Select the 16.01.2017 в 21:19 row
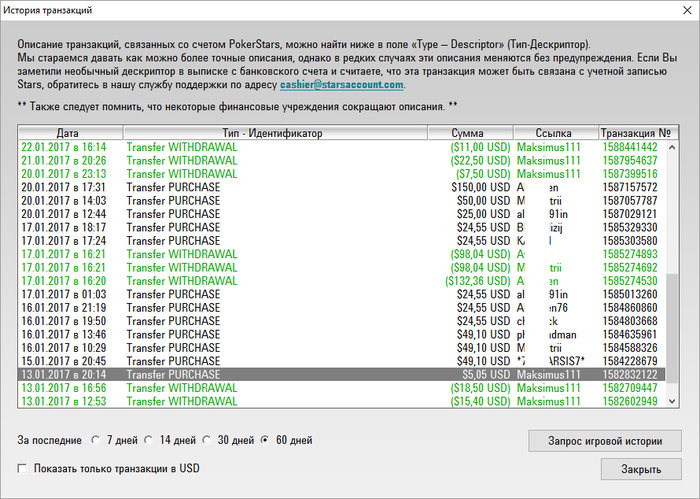This screenshot has width=700, height=499. [342, 308]
